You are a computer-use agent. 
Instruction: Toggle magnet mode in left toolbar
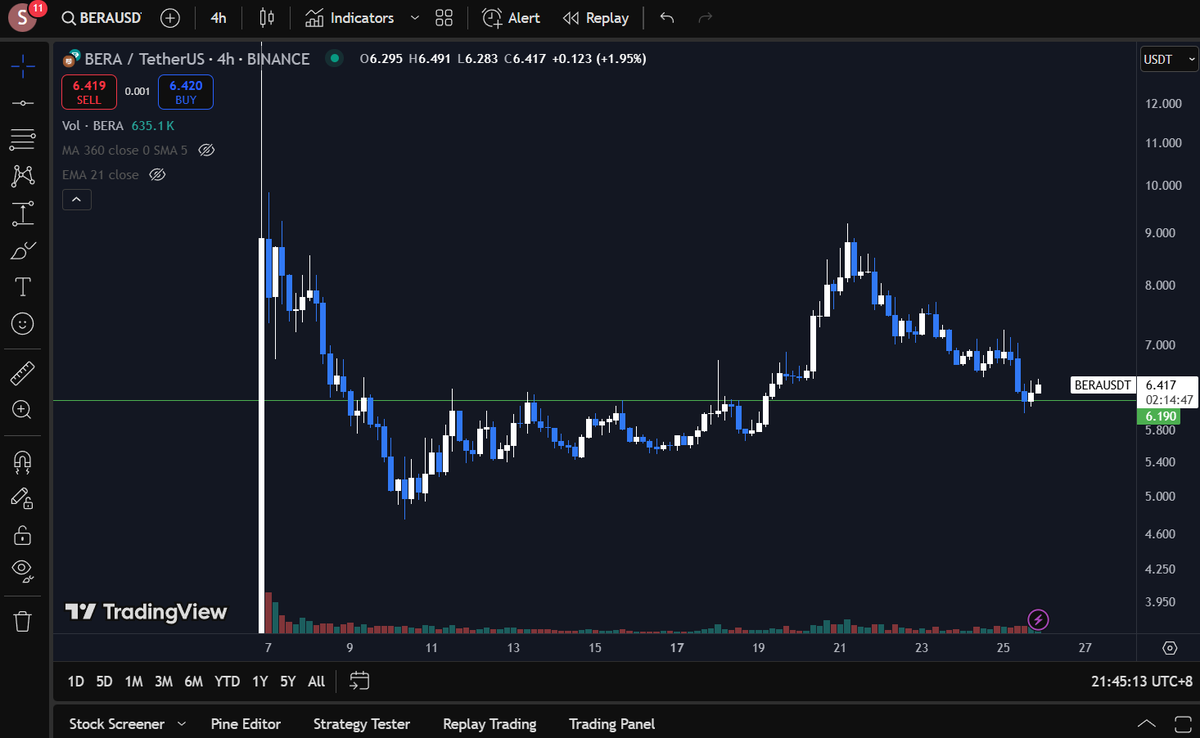[22, 461]
